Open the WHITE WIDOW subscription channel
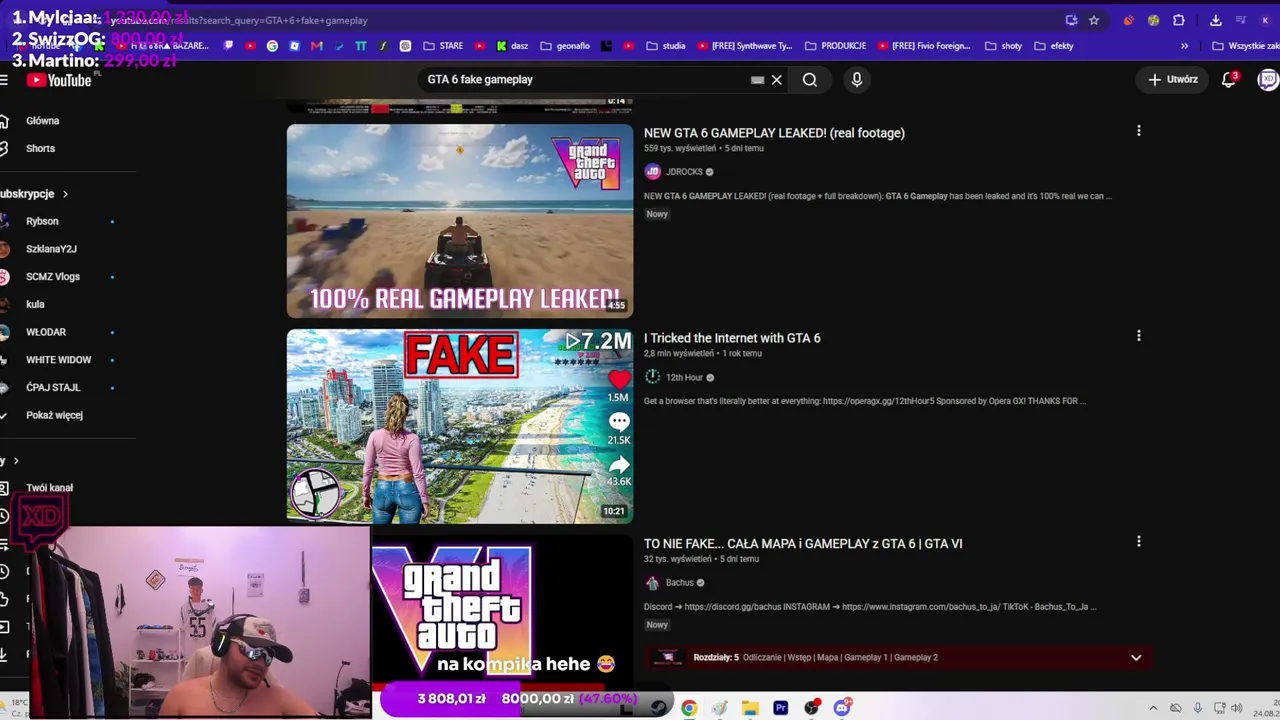The width and height of the screenshot is (1280, 720). (x=58, y=360)
